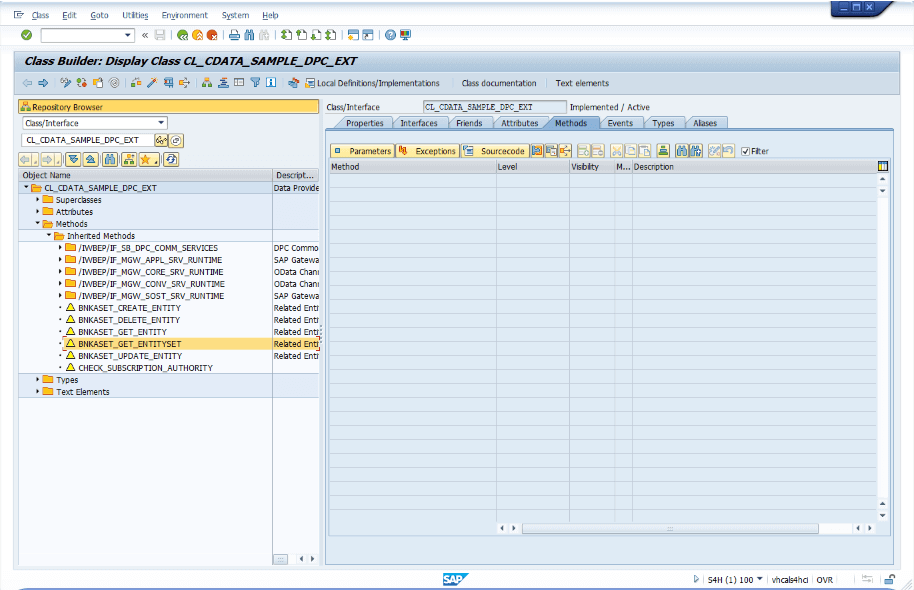Click the Last Page icon
The image size is (914, 590).
331,35
